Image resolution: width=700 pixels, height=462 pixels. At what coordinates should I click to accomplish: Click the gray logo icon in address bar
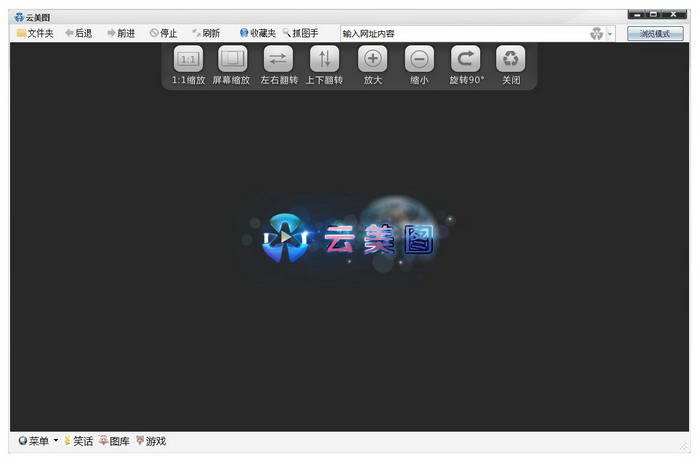click(x=596, y=33)
